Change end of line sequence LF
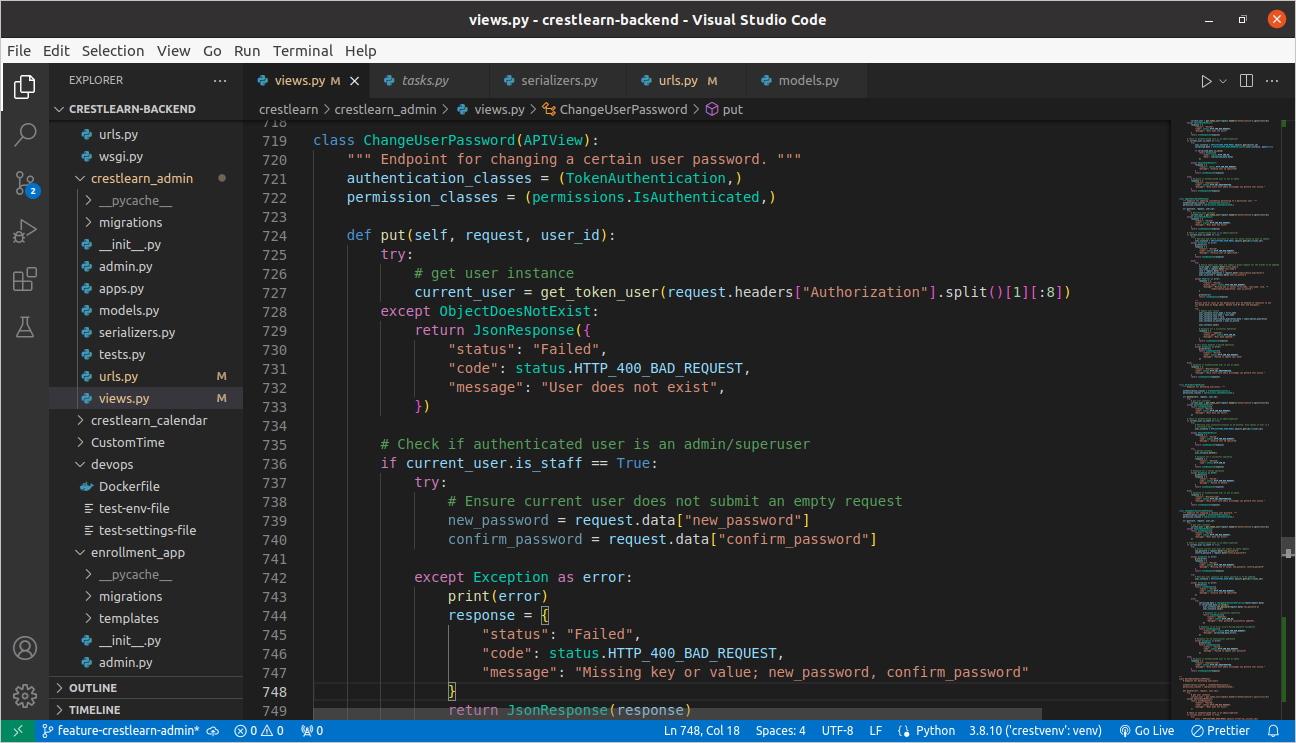The height and width of the screenshot is (743, 1296). point(875,731)
